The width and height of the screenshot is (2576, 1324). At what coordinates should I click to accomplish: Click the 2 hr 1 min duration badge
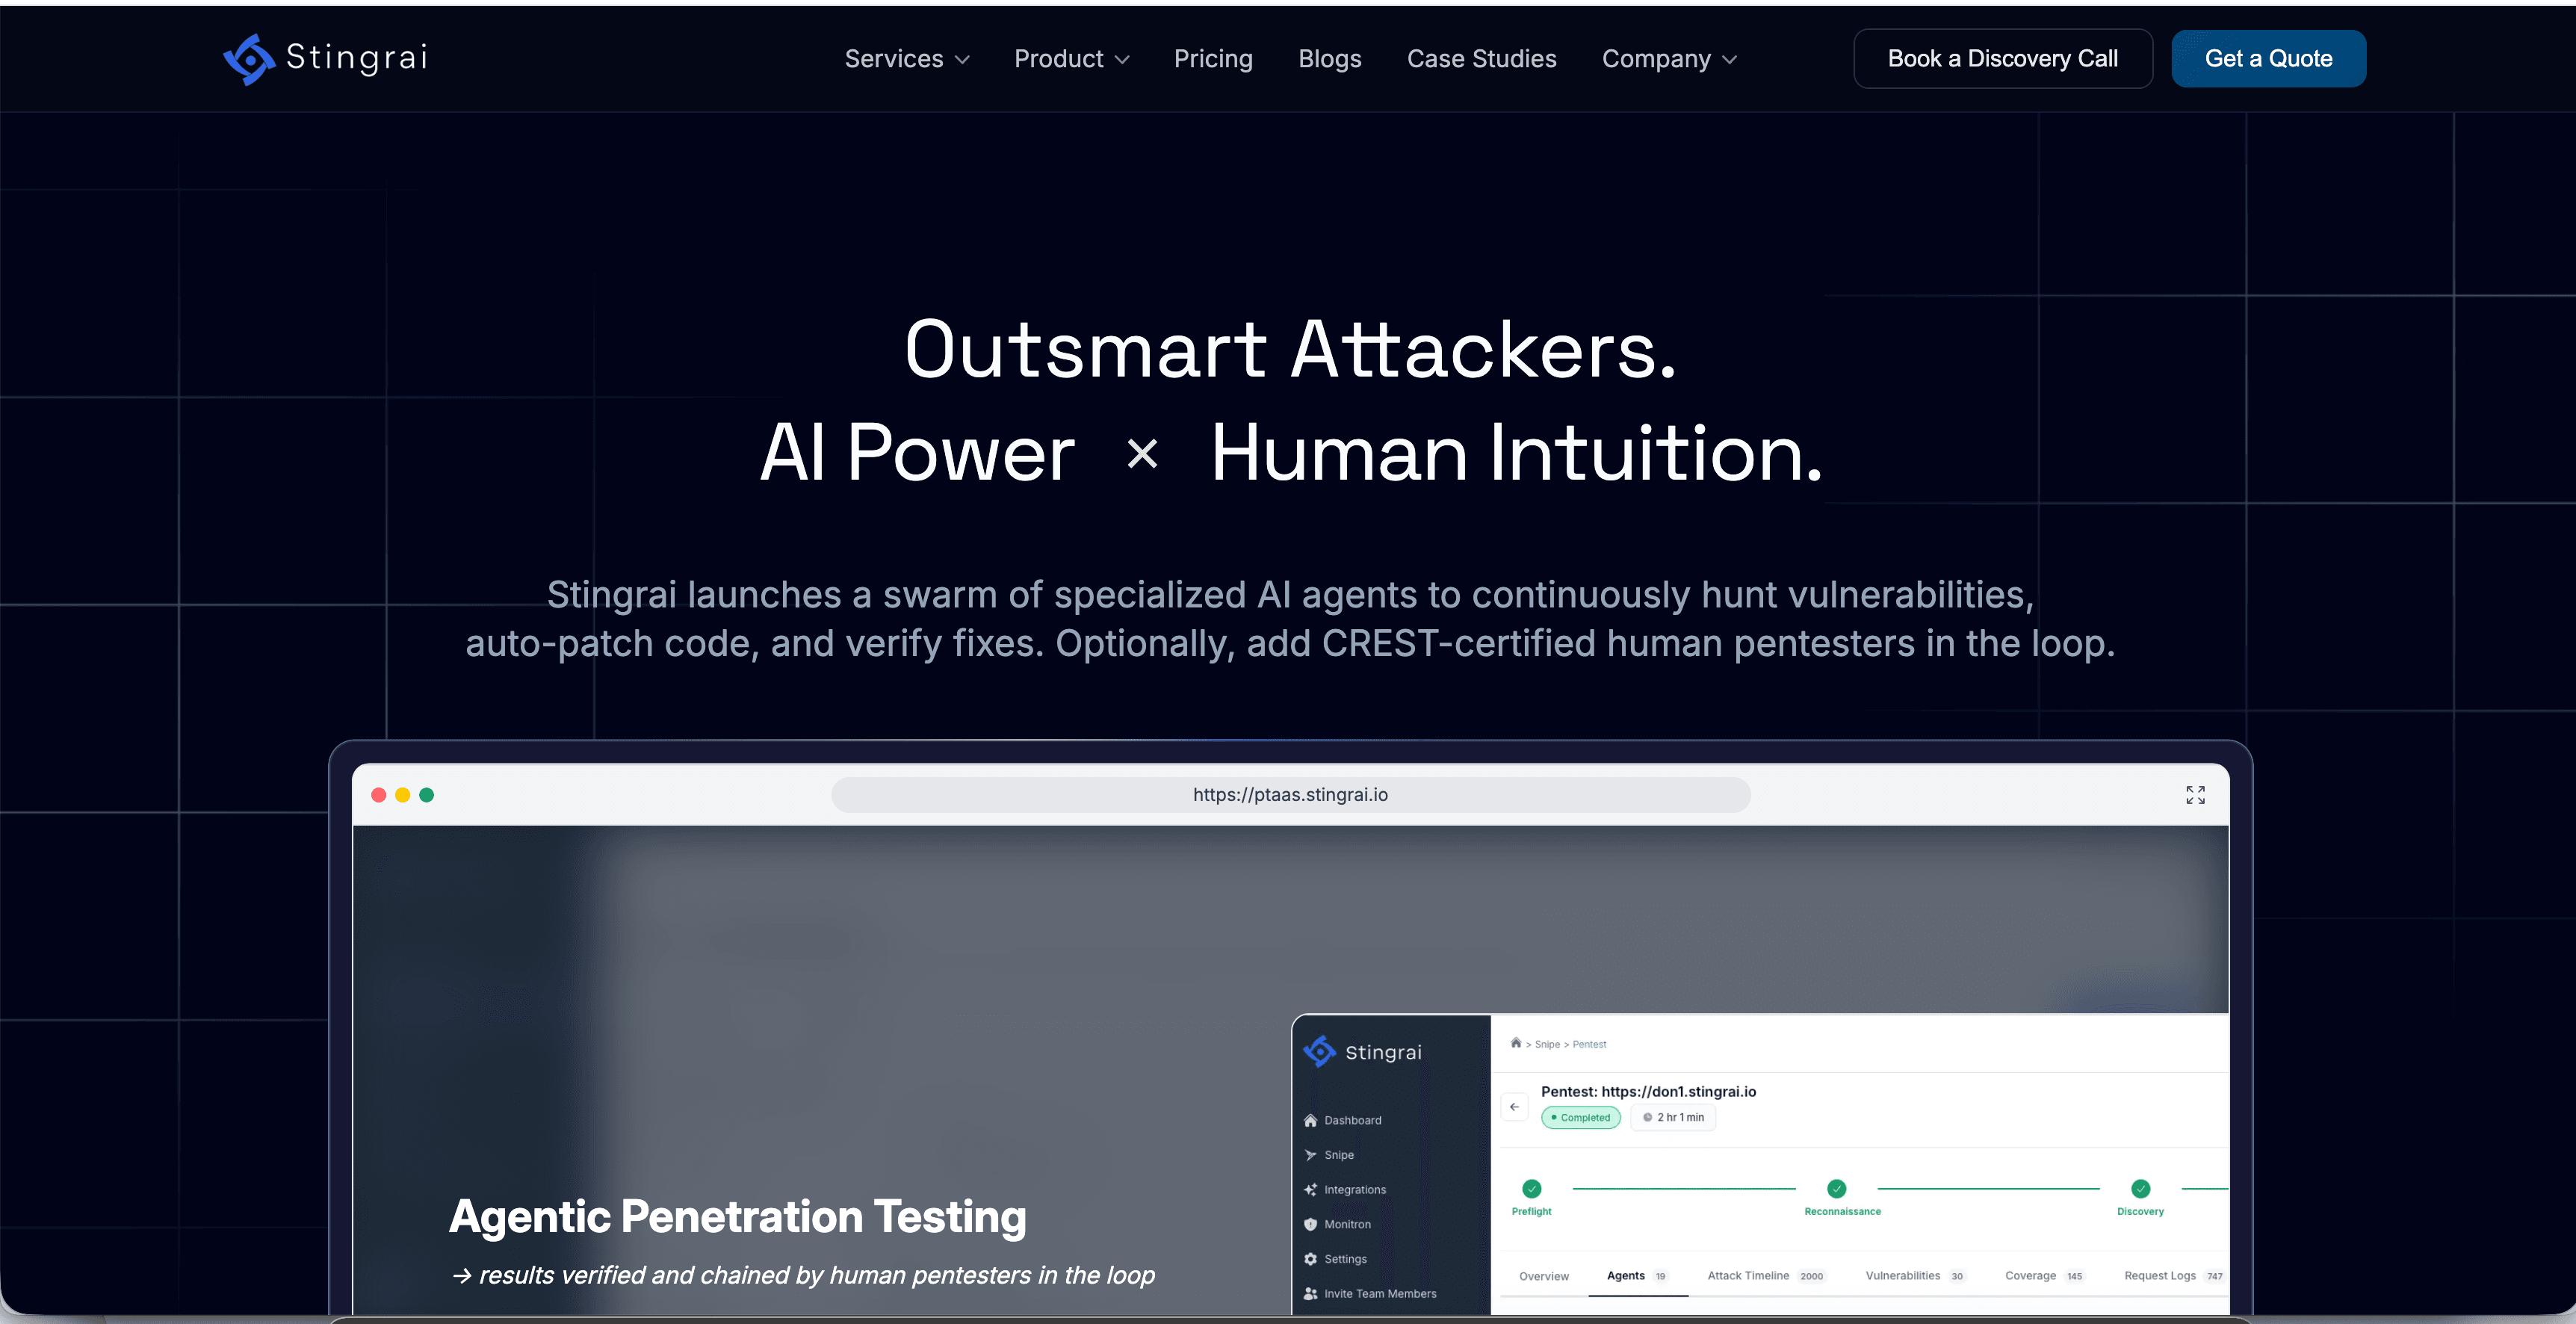point(1673,1118)
